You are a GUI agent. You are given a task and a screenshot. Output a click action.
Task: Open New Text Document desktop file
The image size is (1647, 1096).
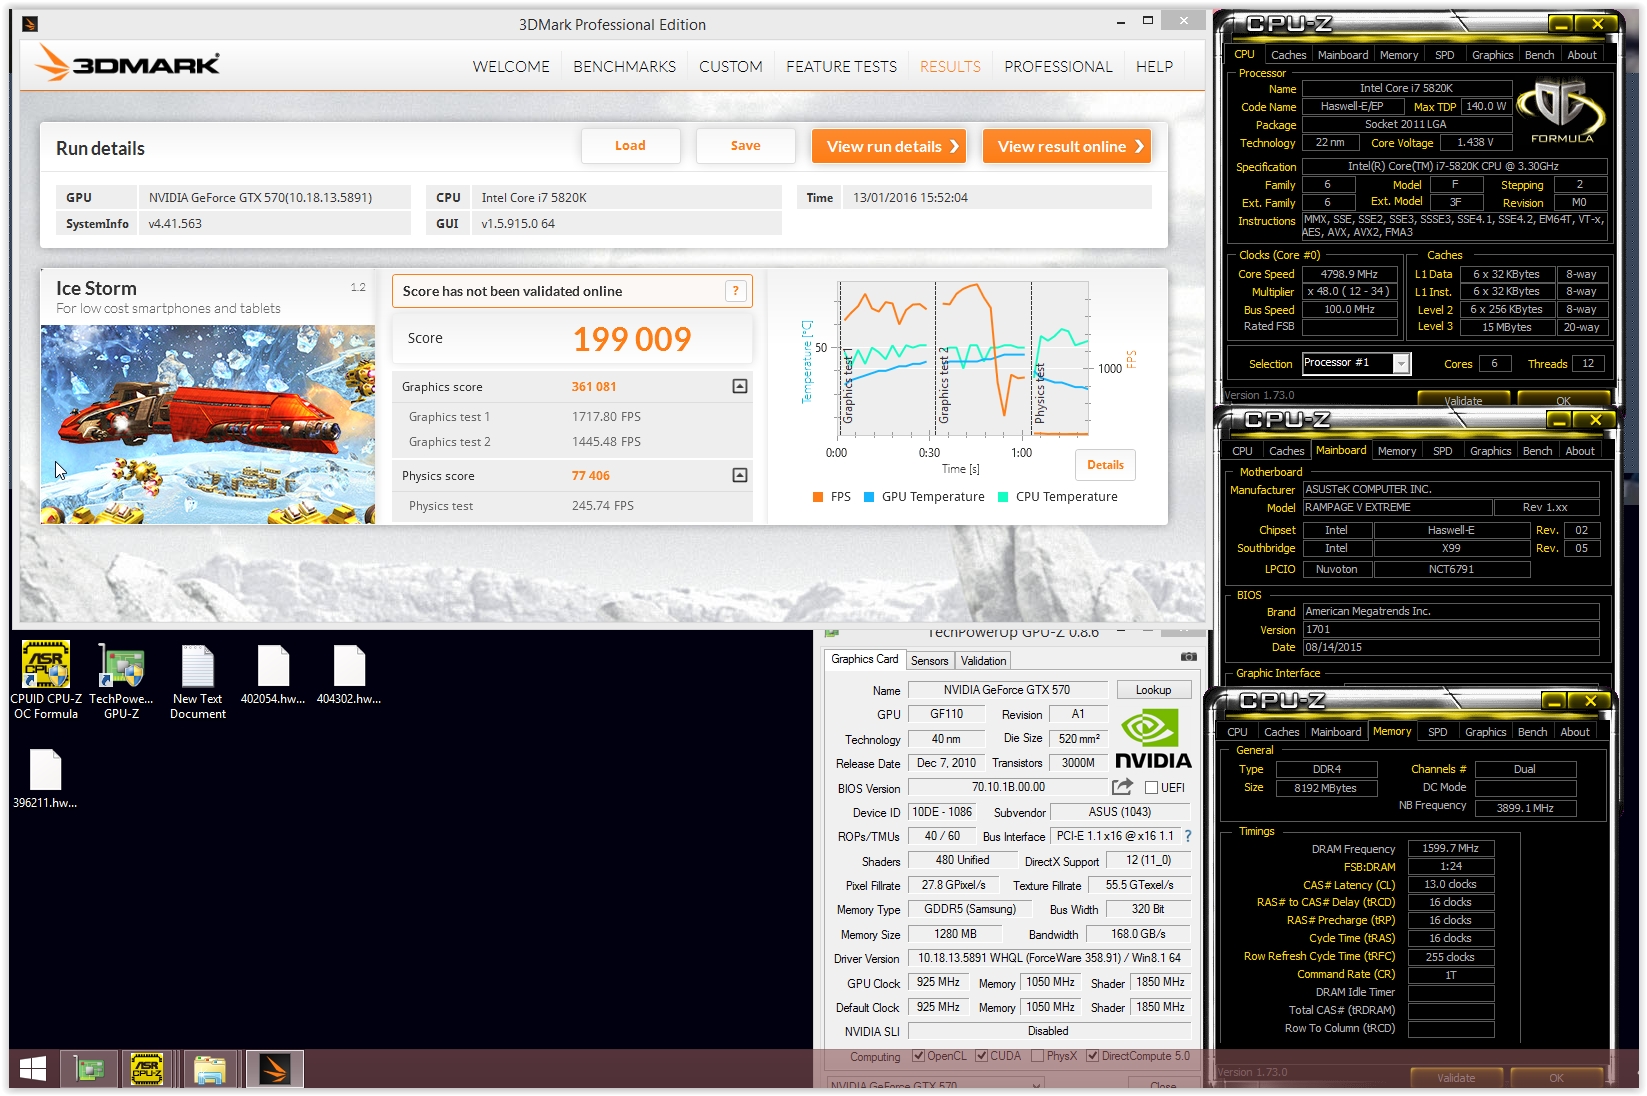(x=198, y=680)
